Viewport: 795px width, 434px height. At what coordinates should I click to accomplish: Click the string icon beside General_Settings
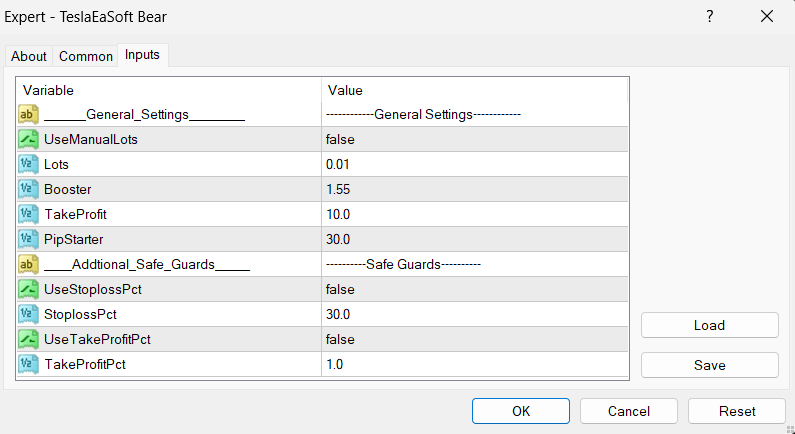click(x=28, y=115)
